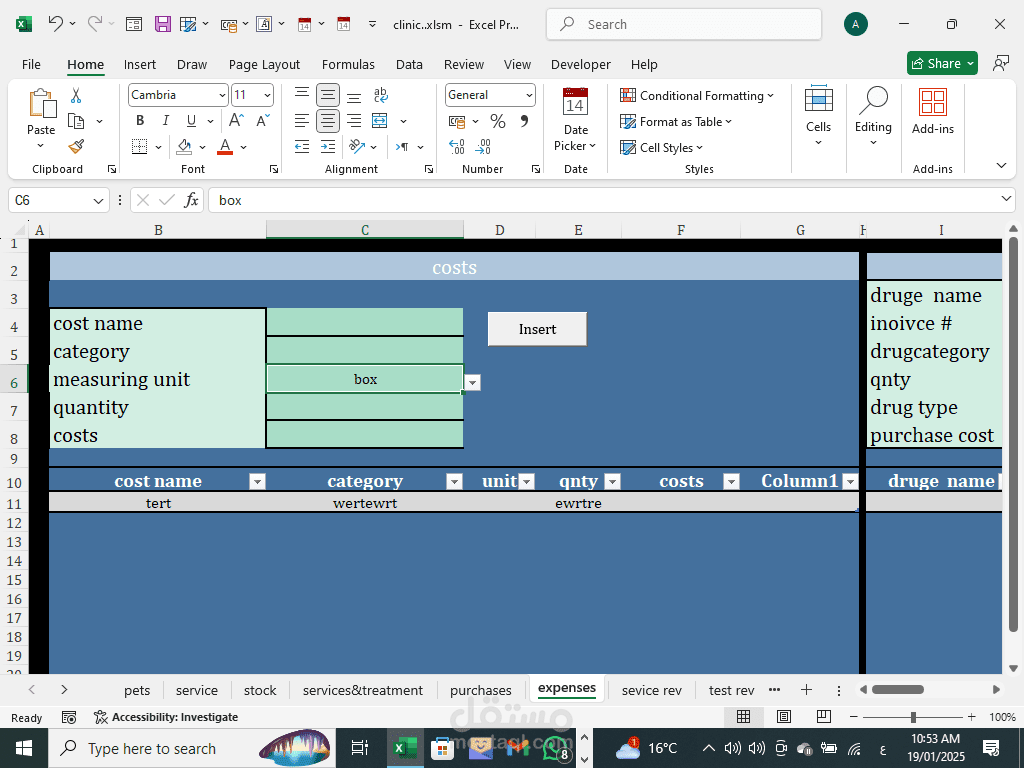
Task: Click the Copy icon in Clipboard group
Action: pyautogui.click(x=76, y=121)
